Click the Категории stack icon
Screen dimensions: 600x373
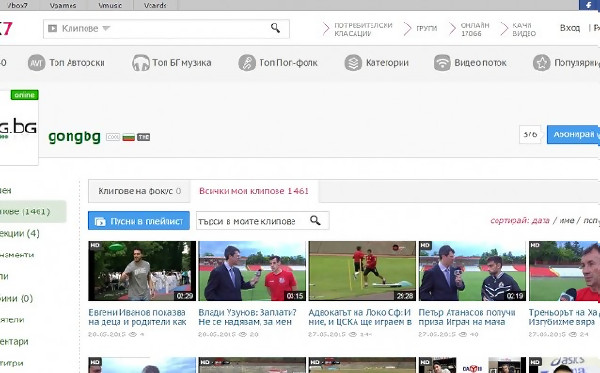353,63
